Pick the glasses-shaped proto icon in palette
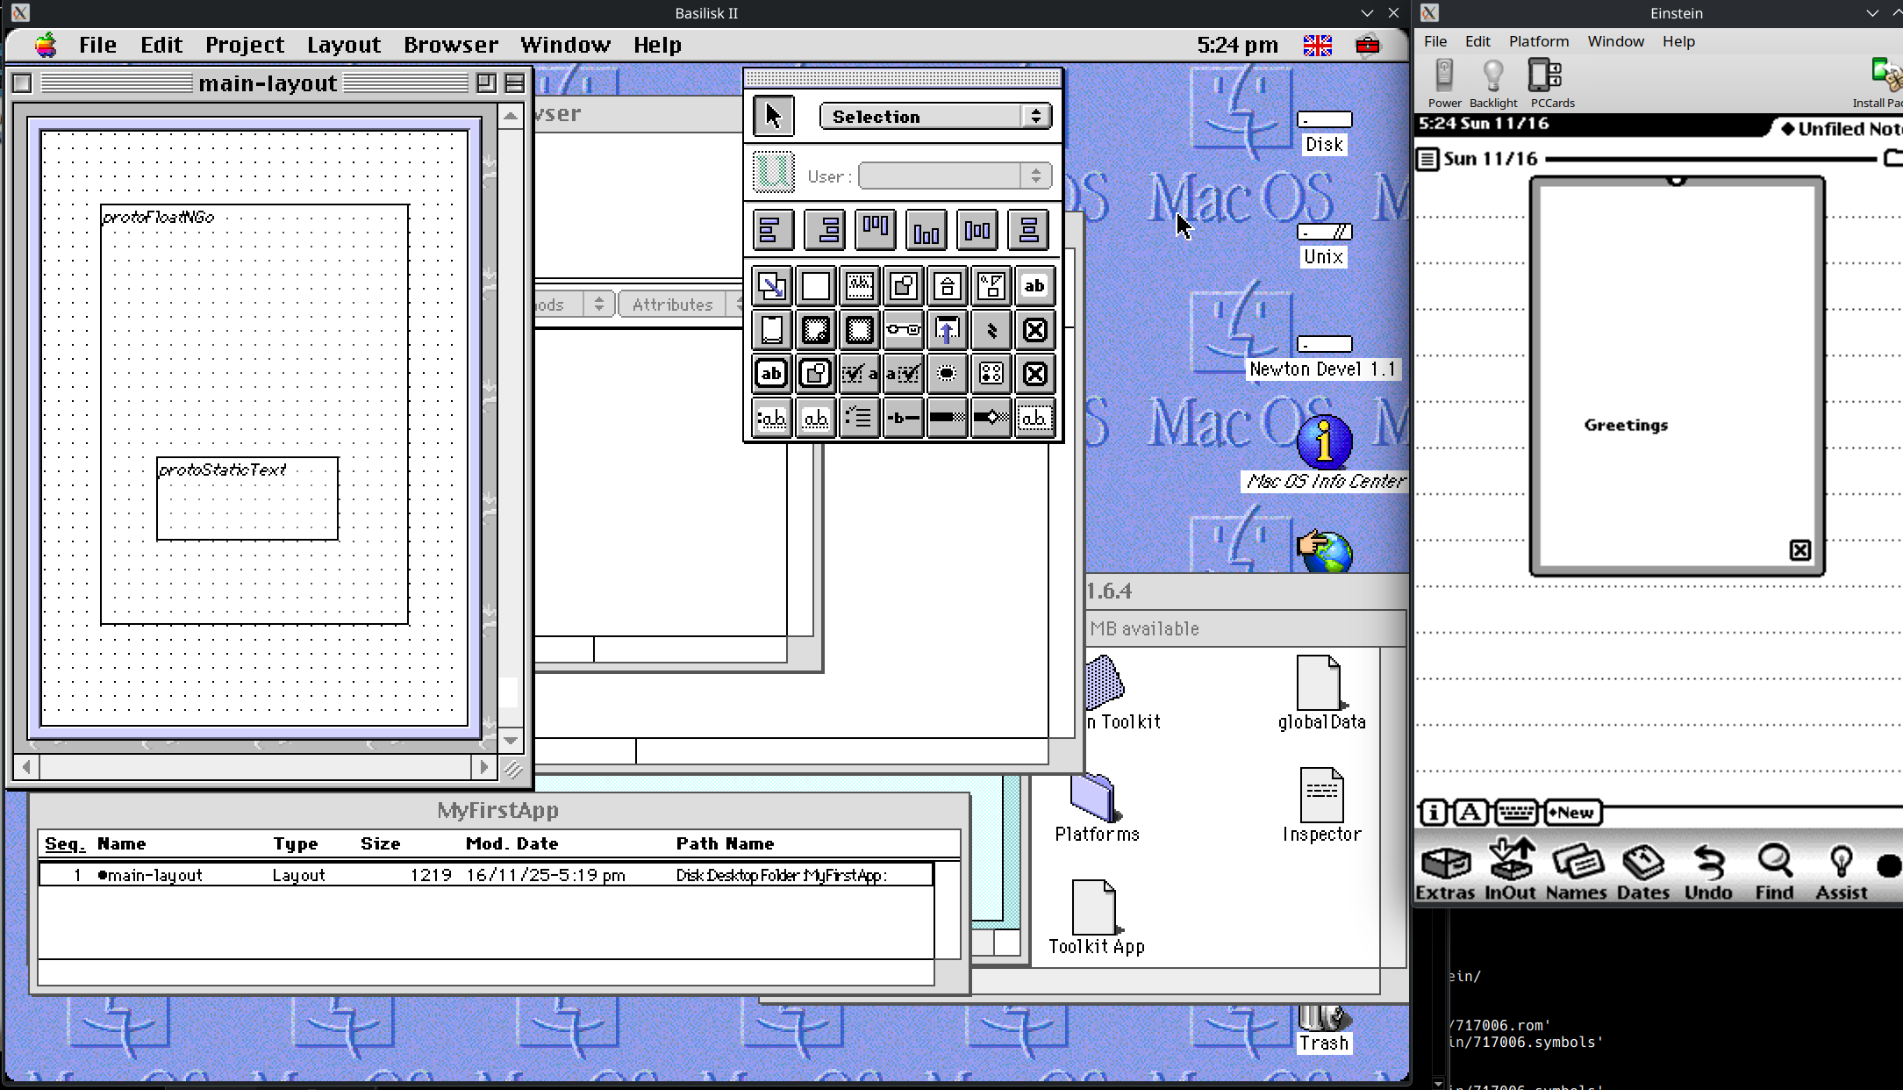 pos(903,330)
